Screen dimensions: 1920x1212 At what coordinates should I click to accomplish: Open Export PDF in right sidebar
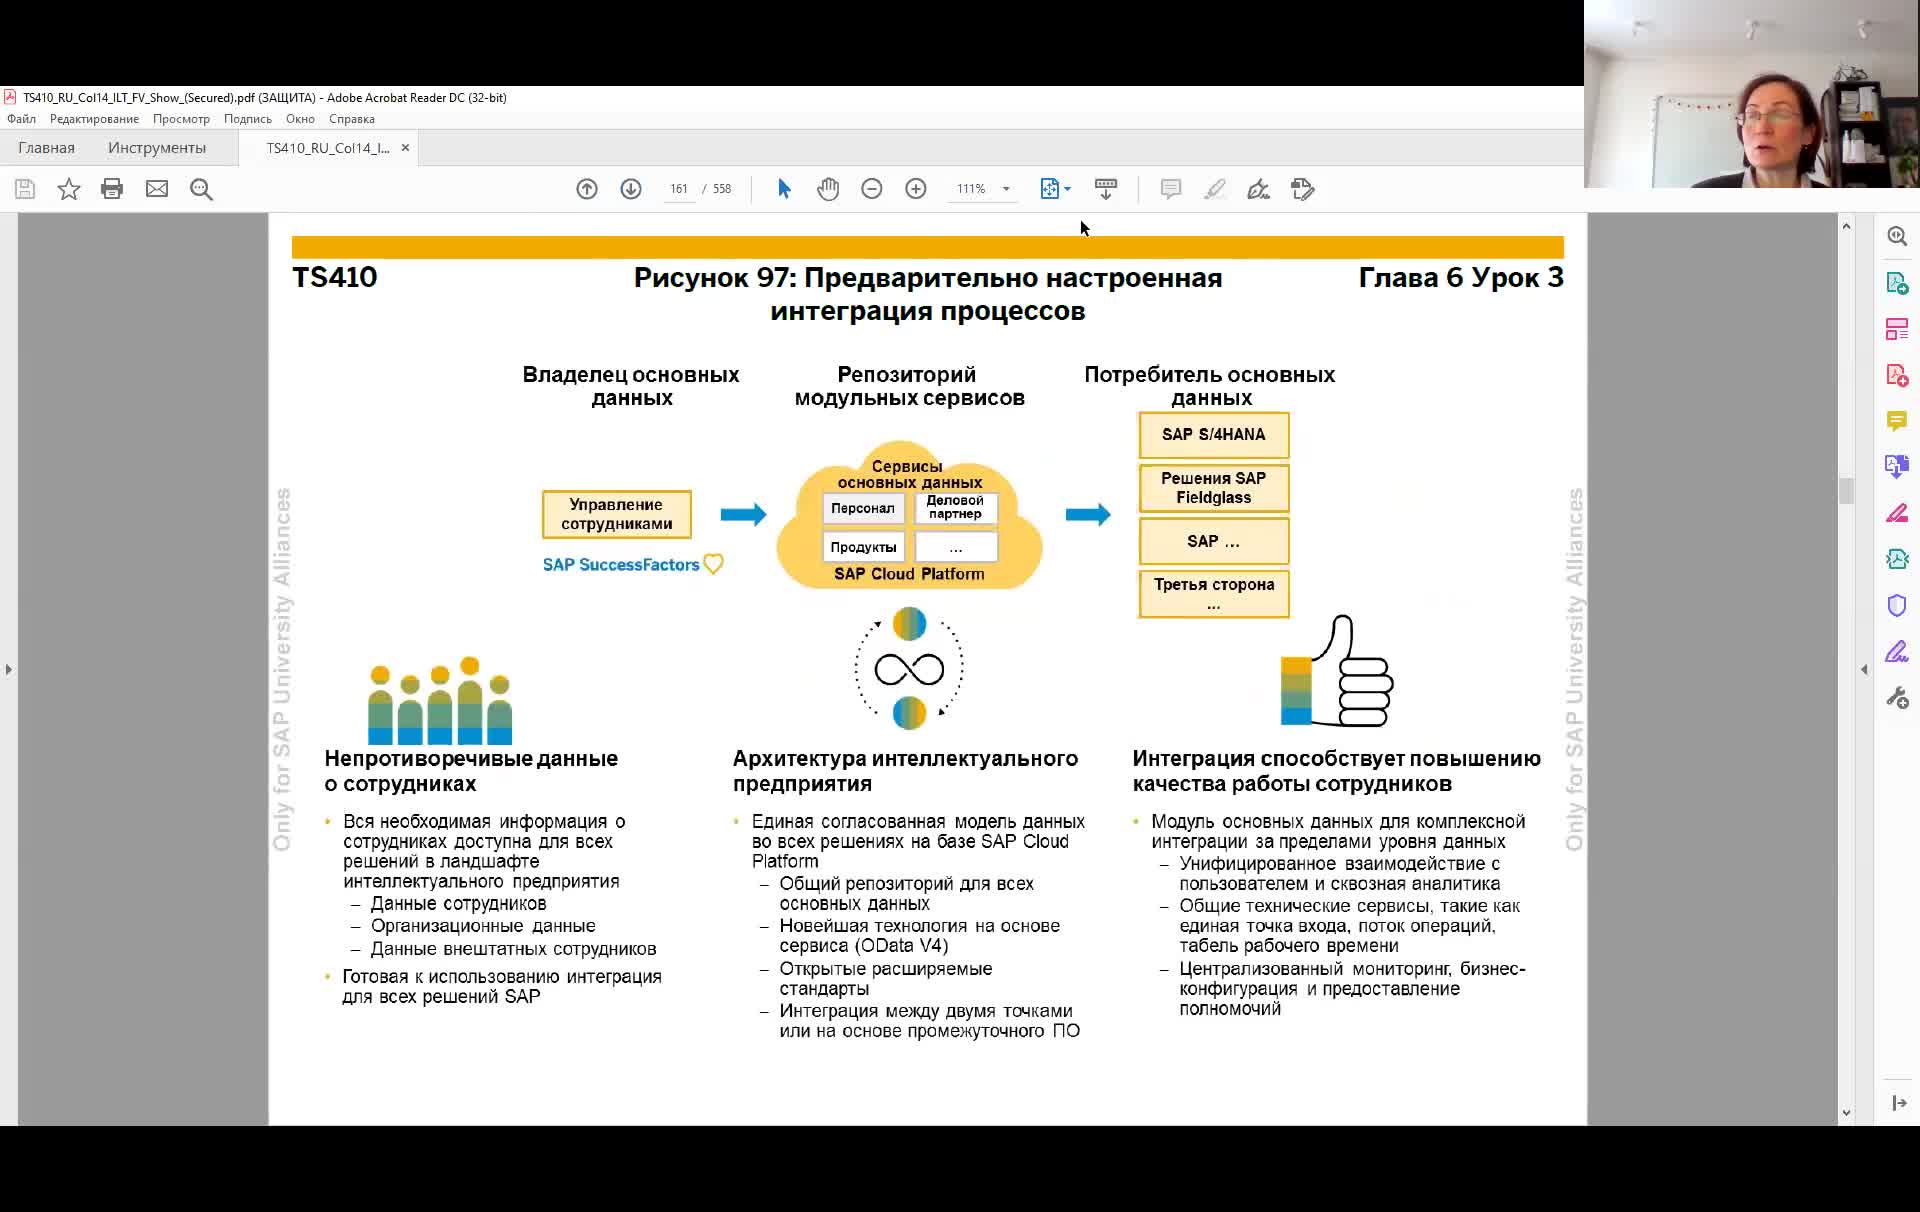1897,283
